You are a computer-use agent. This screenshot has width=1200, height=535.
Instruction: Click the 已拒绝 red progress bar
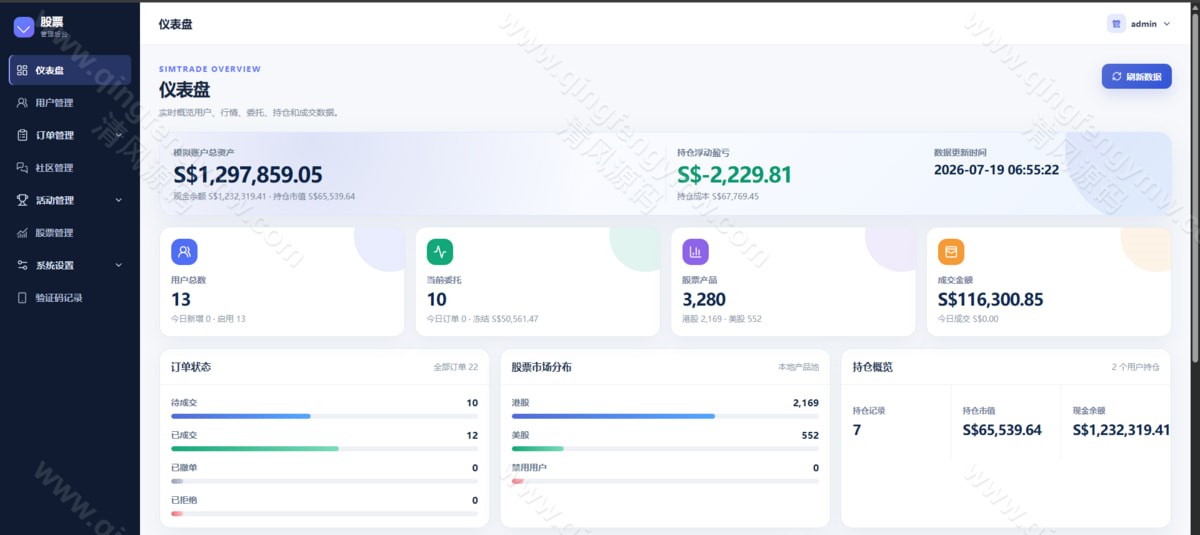324,513
